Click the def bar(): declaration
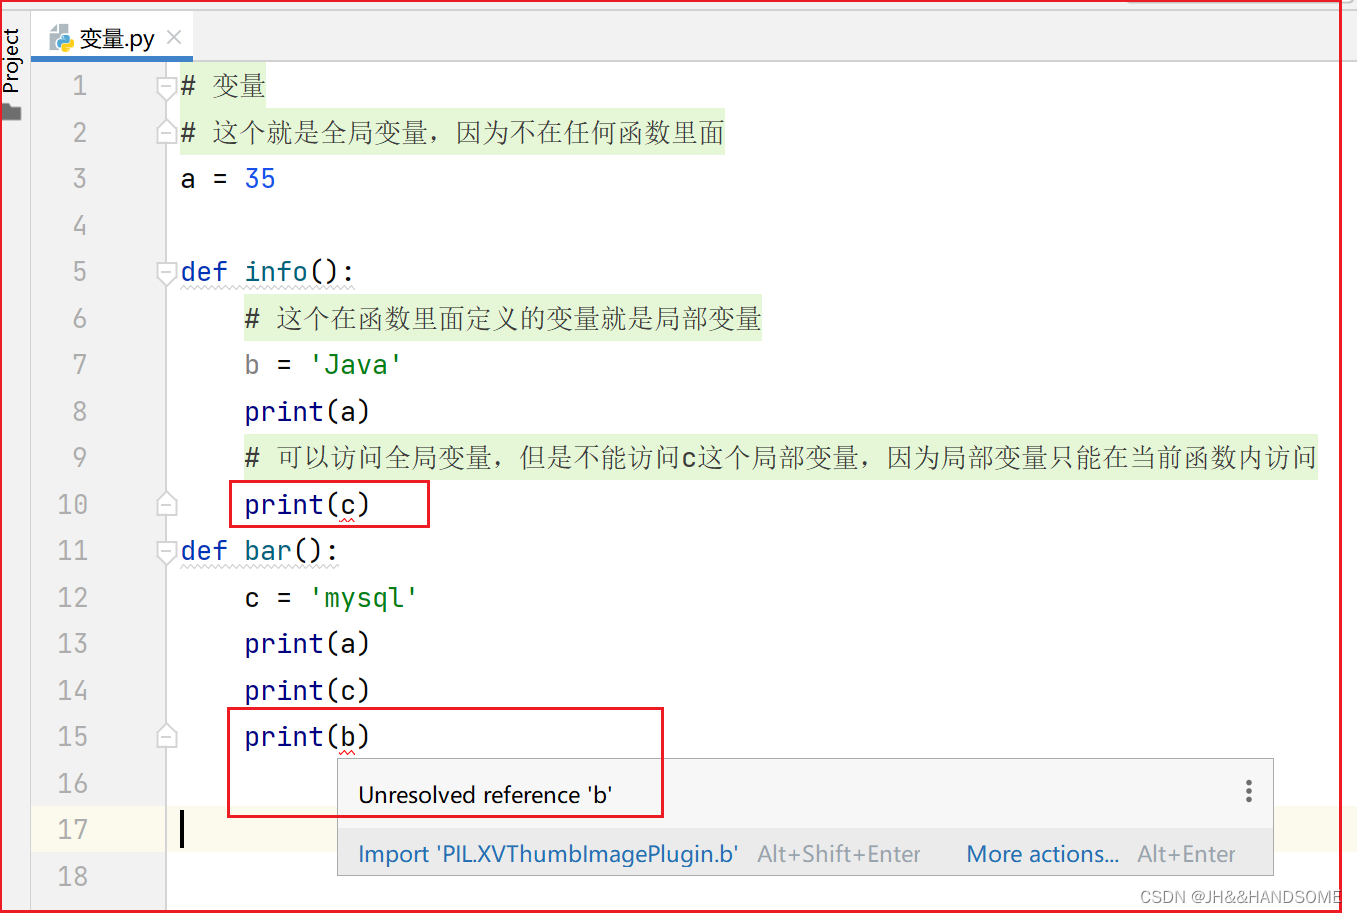This screenshot has height=913, width=1357. point(259,551)
